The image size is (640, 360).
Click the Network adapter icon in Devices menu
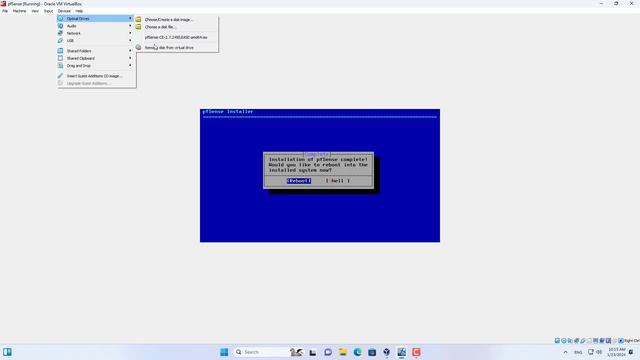60,33
